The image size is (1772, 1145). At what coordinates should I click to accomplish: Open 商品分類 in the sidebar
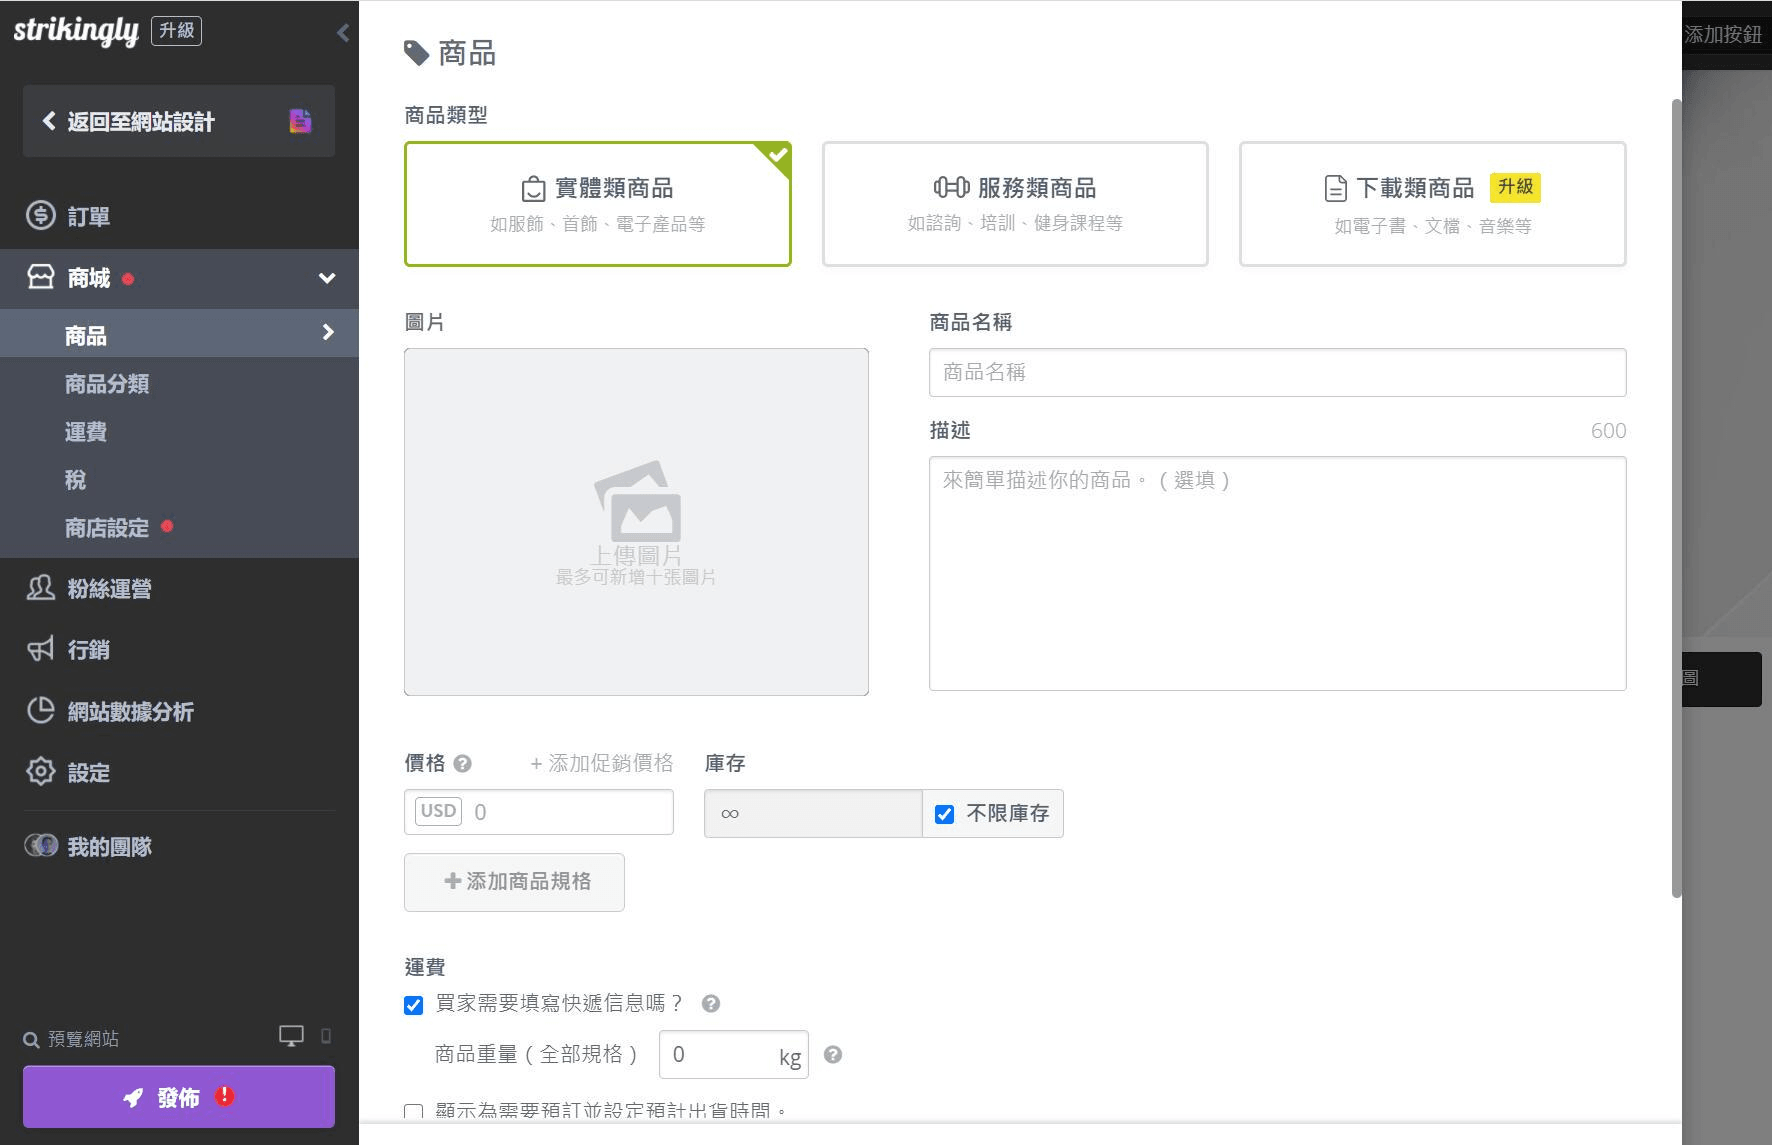coord(107,384)
